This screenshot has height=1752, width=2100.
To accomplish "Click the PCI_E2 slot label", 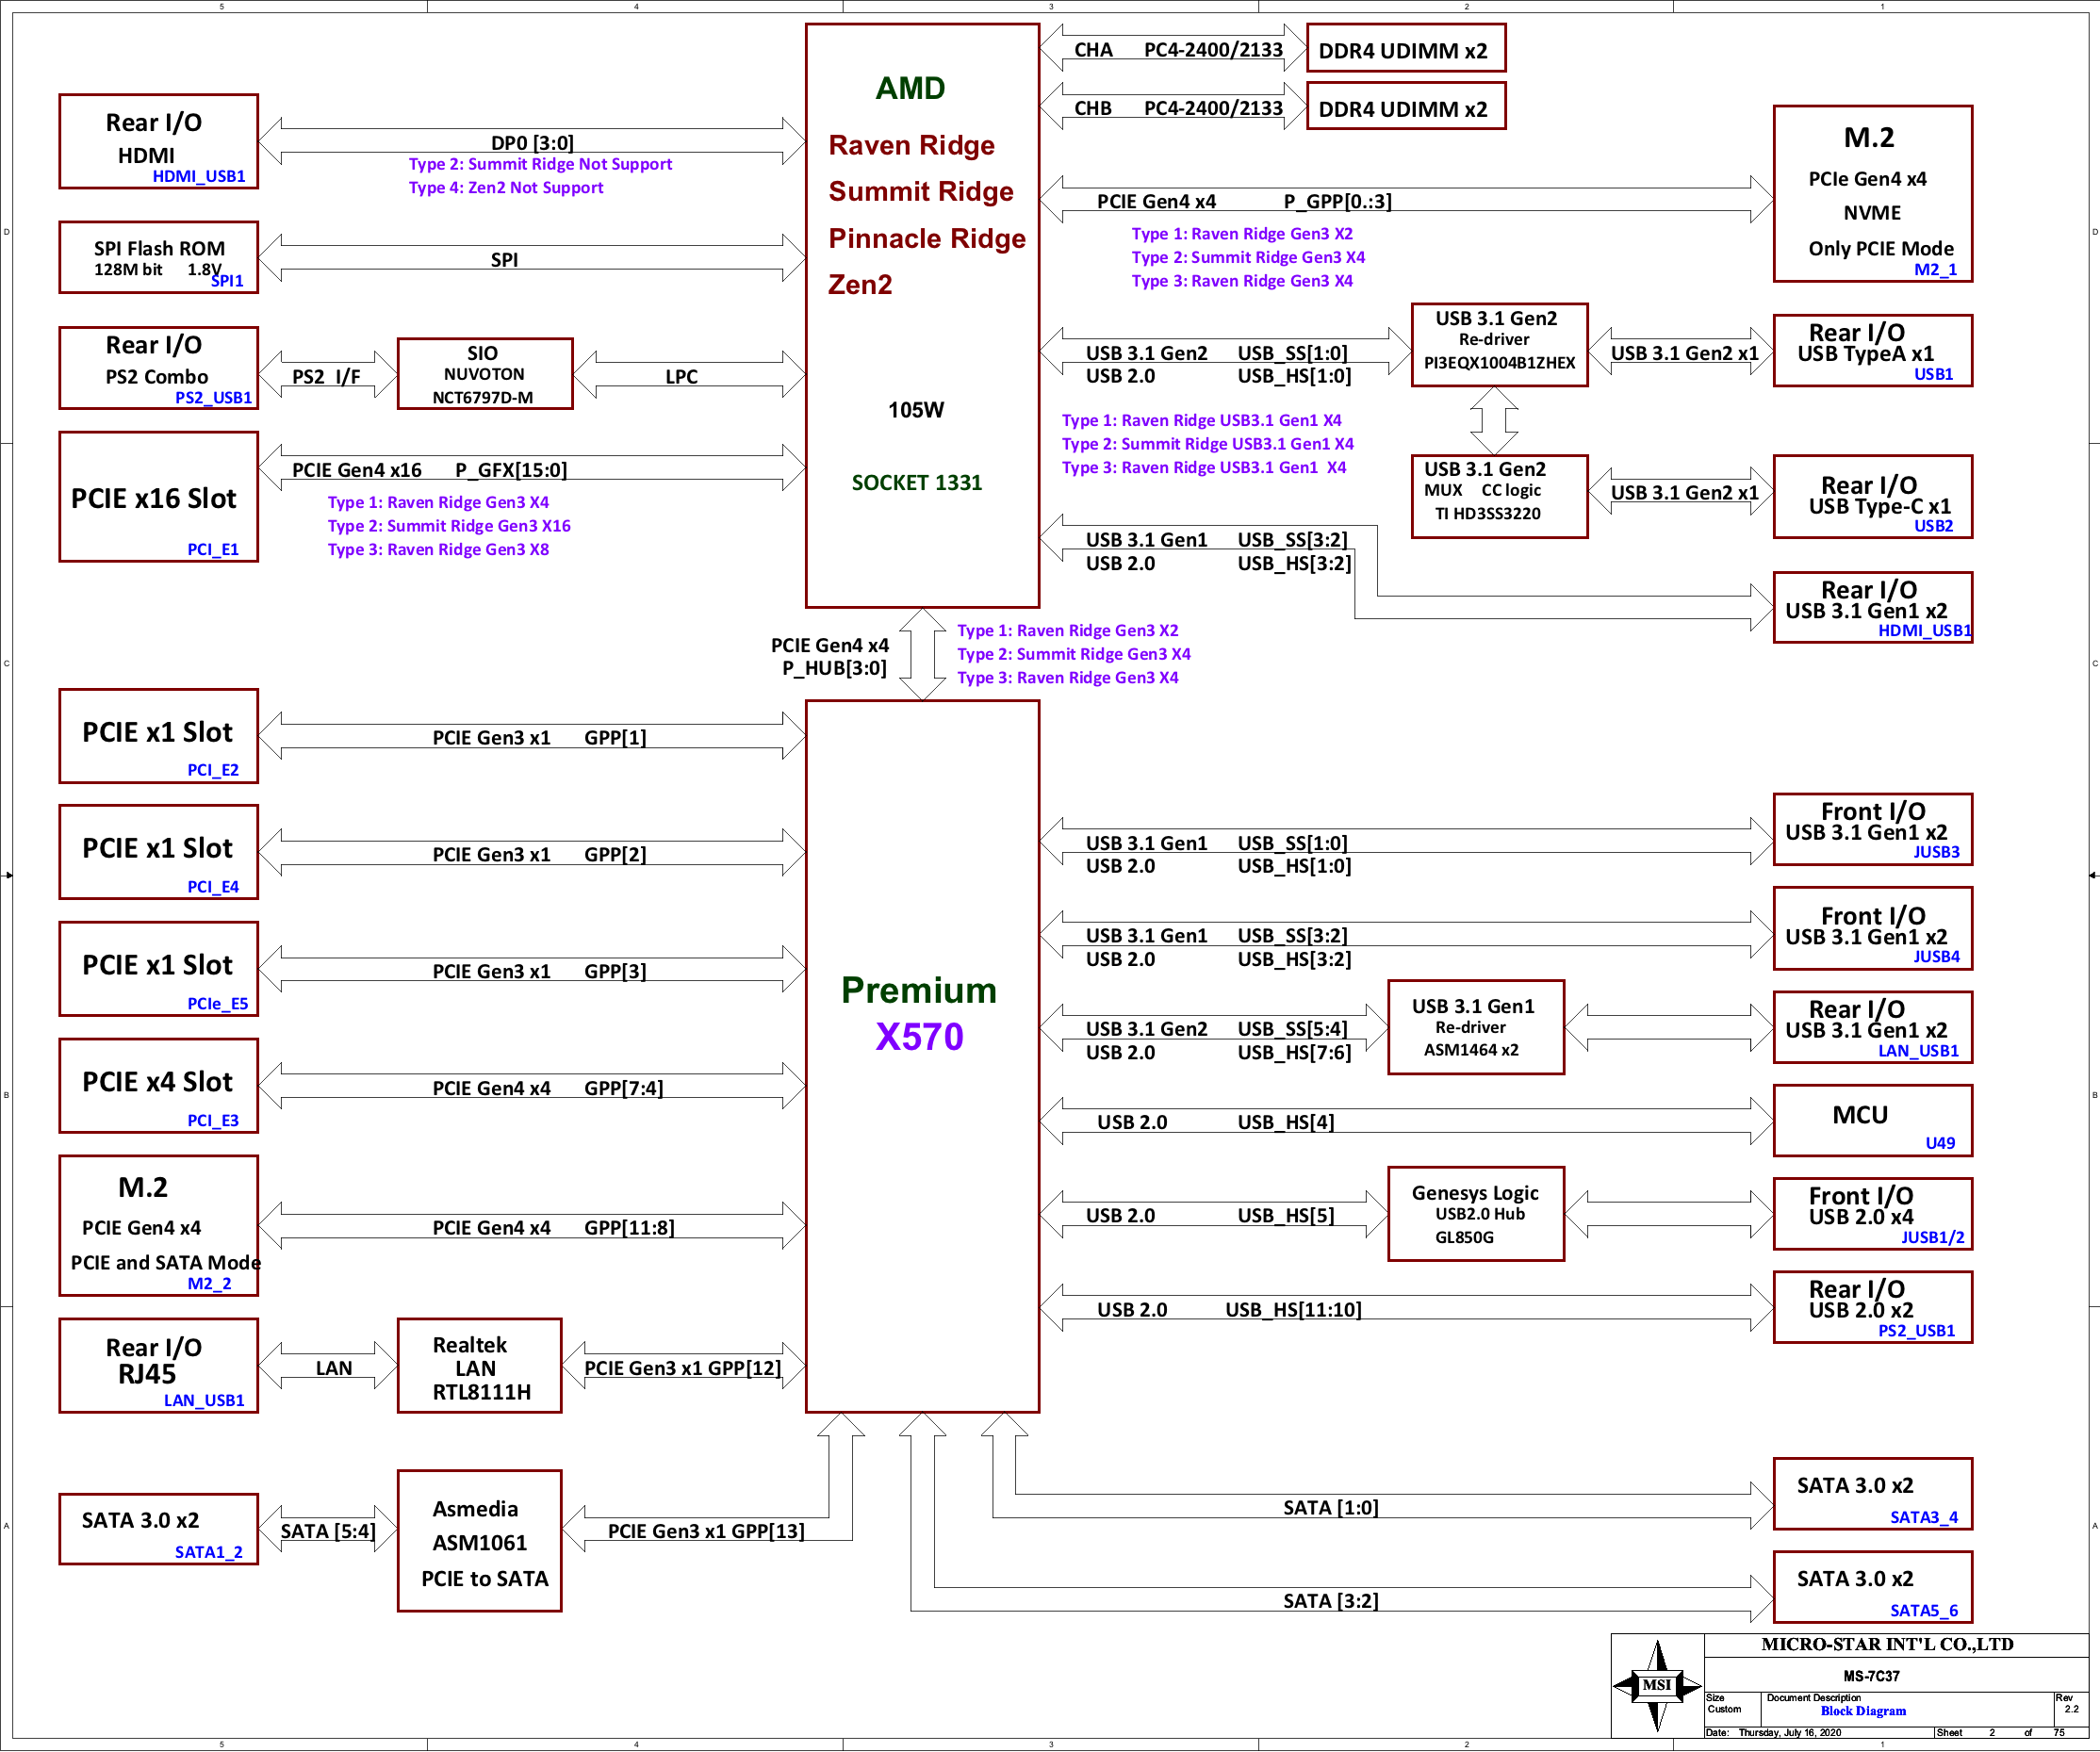I will point(213,770).
